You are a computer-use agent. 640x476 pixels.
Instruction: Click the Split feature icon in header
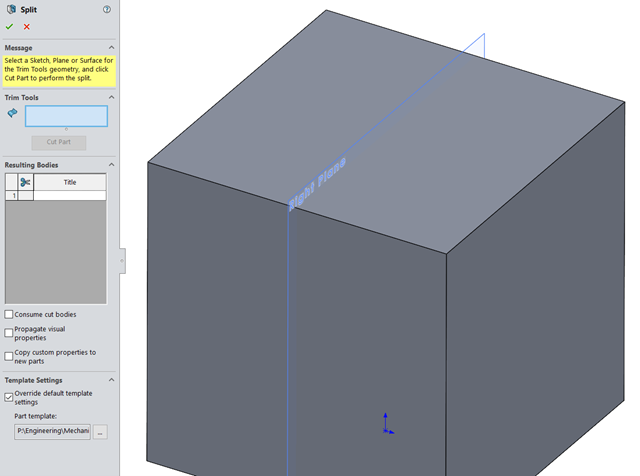coord(11,9)
